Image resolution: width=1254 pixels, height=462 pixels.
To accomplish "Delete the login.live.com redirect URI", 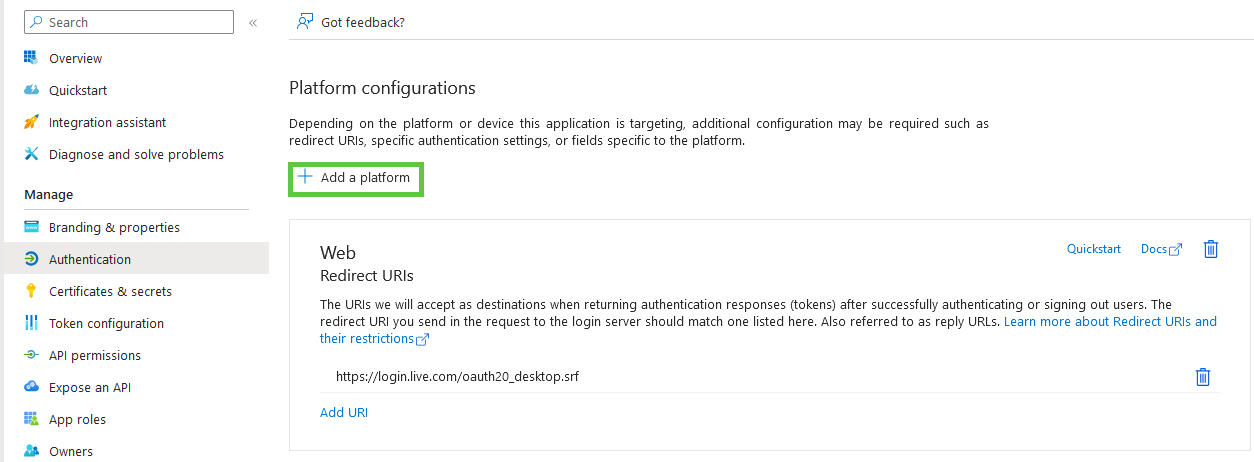I will [x=1203, y=377].
